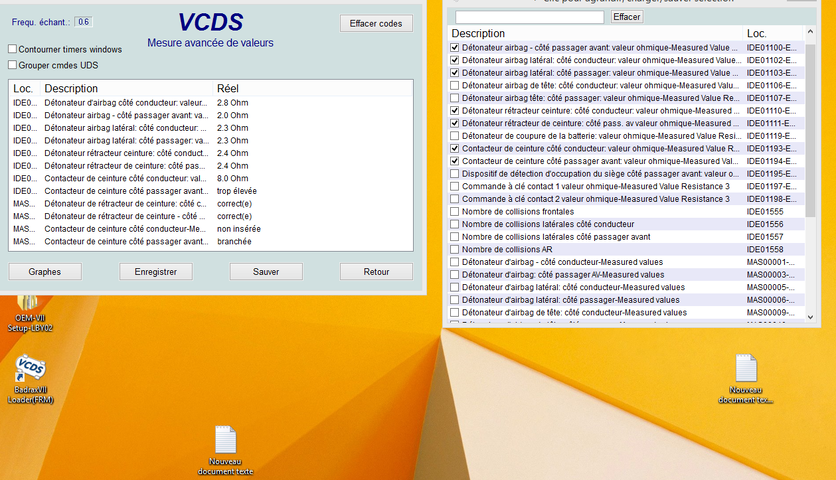Click the Description column header in selection list

point(596,33)
